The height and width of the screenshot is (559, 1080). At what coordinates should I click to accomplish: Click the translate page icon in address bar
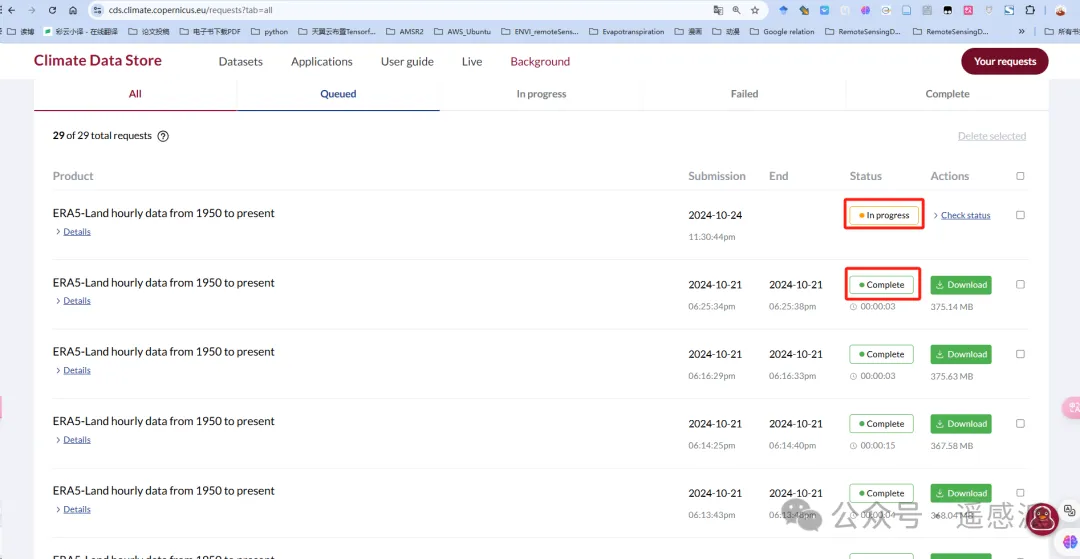click(x=718, y=10)
